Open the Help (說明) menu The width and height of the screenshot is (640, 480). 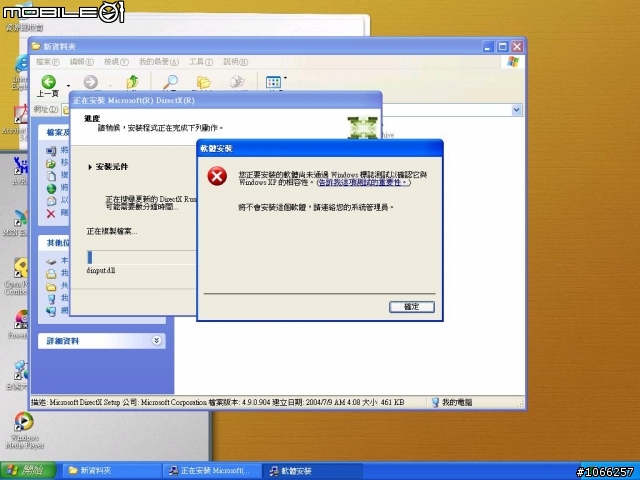pos(236,62)
